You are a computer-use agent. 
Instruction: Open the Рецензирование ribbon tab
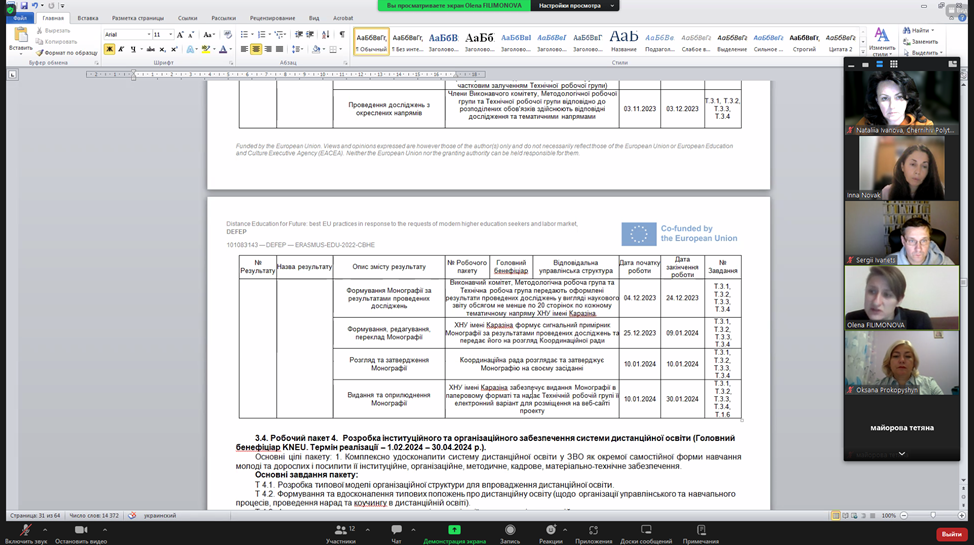pyautogui.click(x=272, y=18)
